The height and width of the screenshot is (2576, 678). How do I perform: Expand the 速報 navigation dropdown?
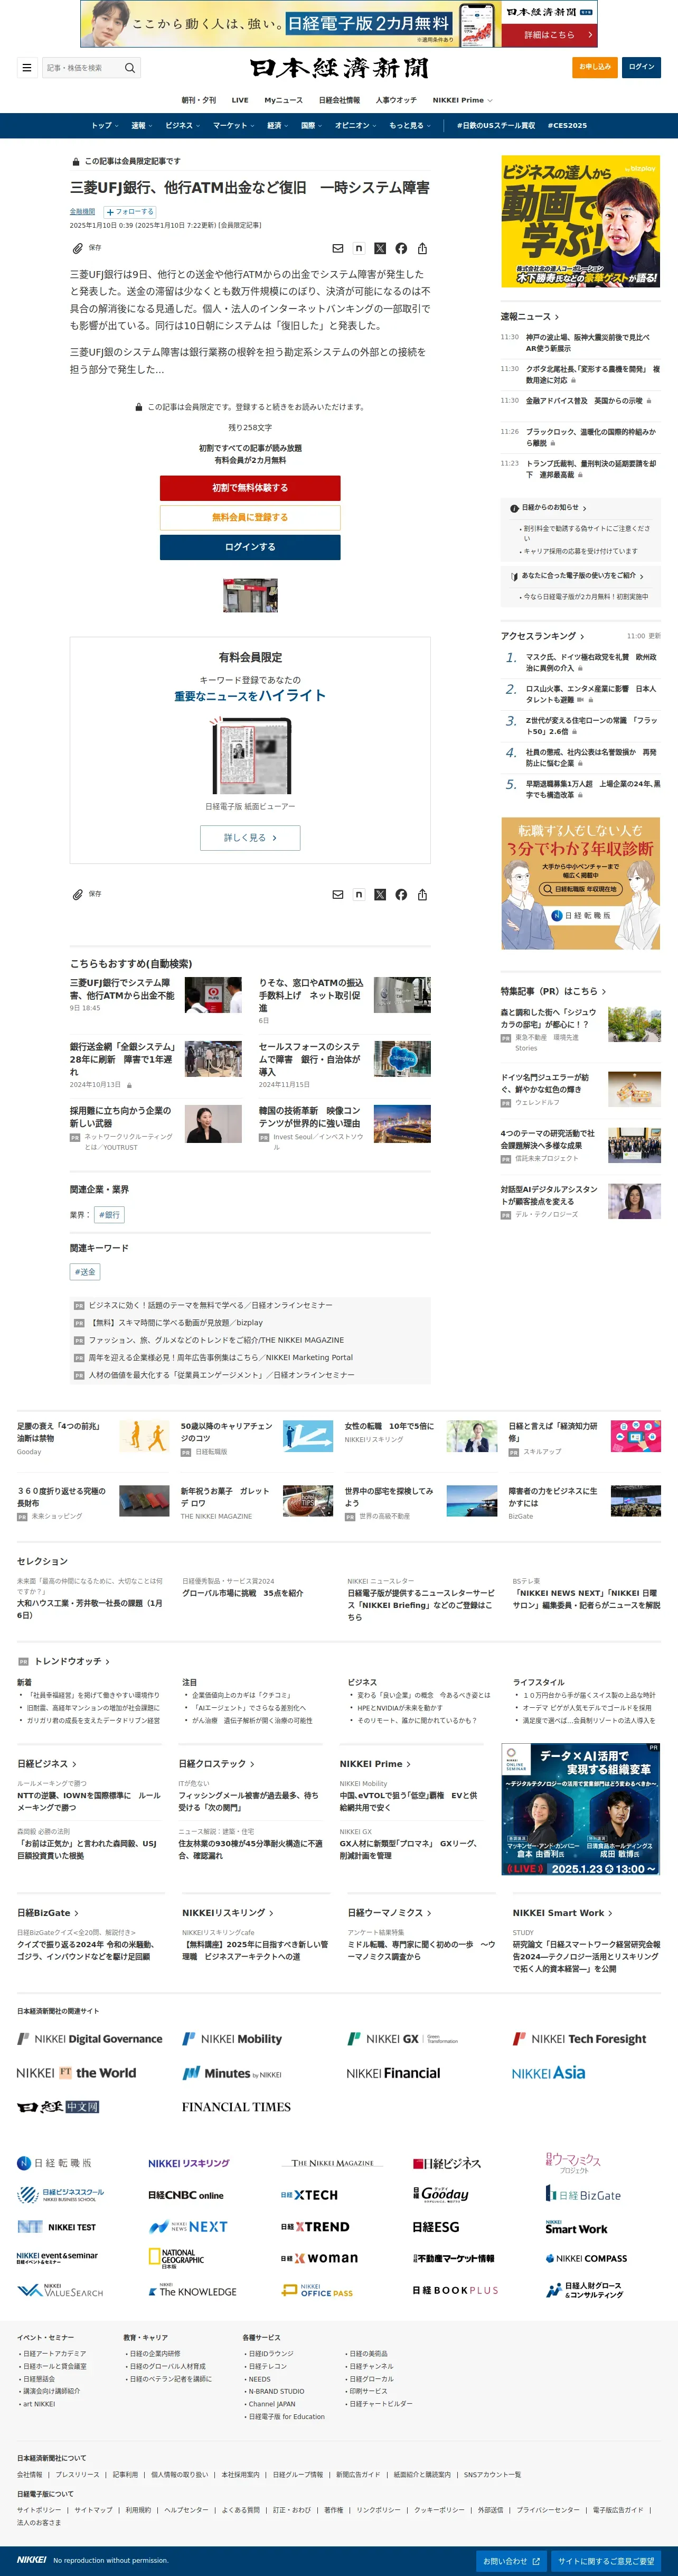(141, 126)
